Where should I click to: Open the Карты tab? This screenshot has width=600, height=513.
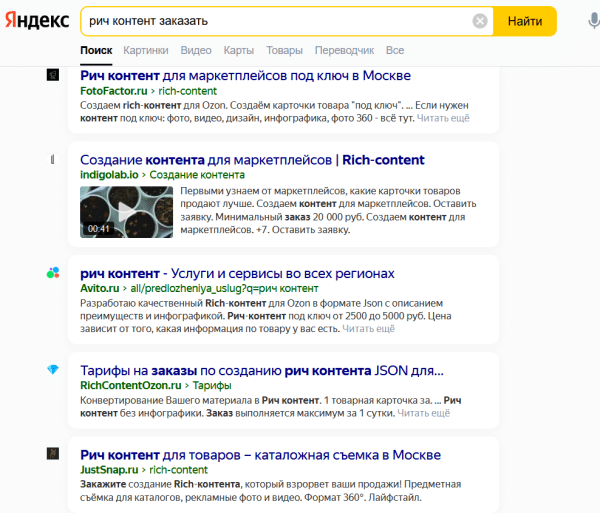239,50
